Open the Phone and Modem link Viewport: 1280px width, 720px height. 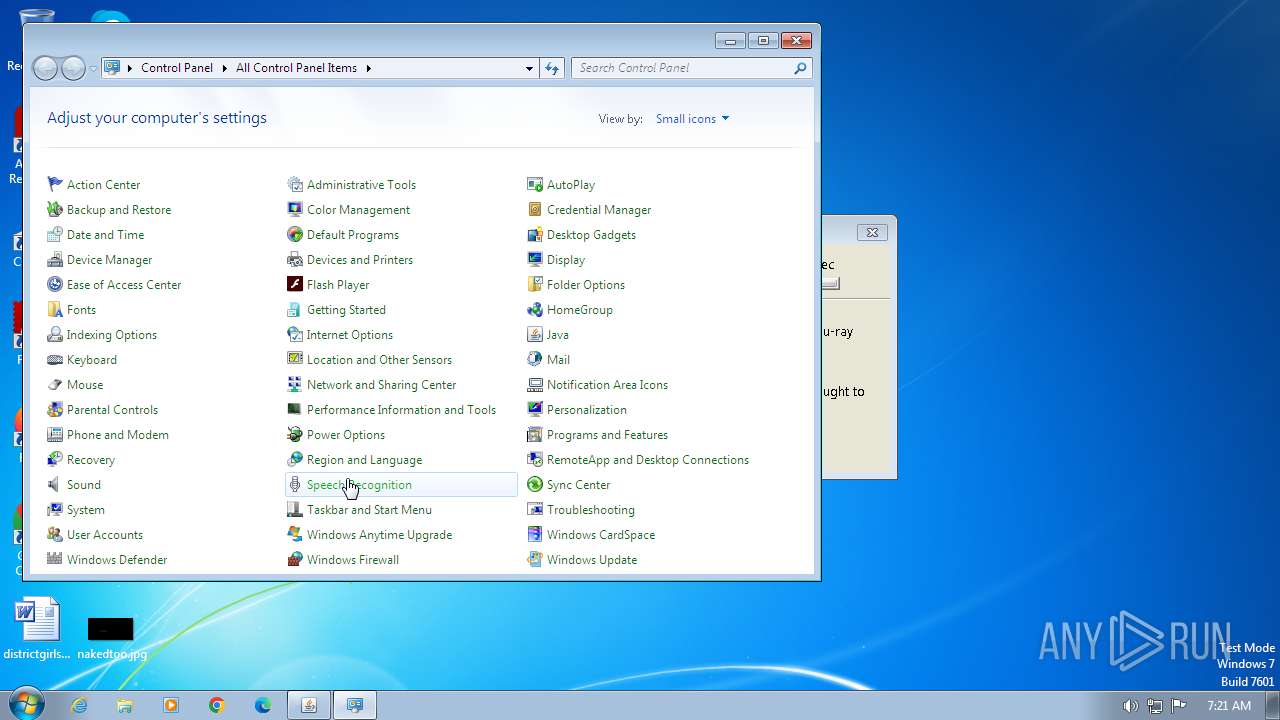coord(118,434)
